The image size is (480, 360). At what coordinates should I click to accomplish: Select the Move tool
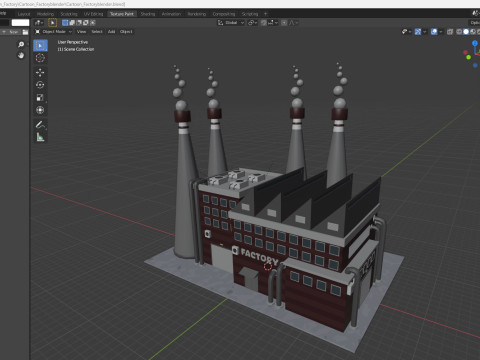click(40, 72)
